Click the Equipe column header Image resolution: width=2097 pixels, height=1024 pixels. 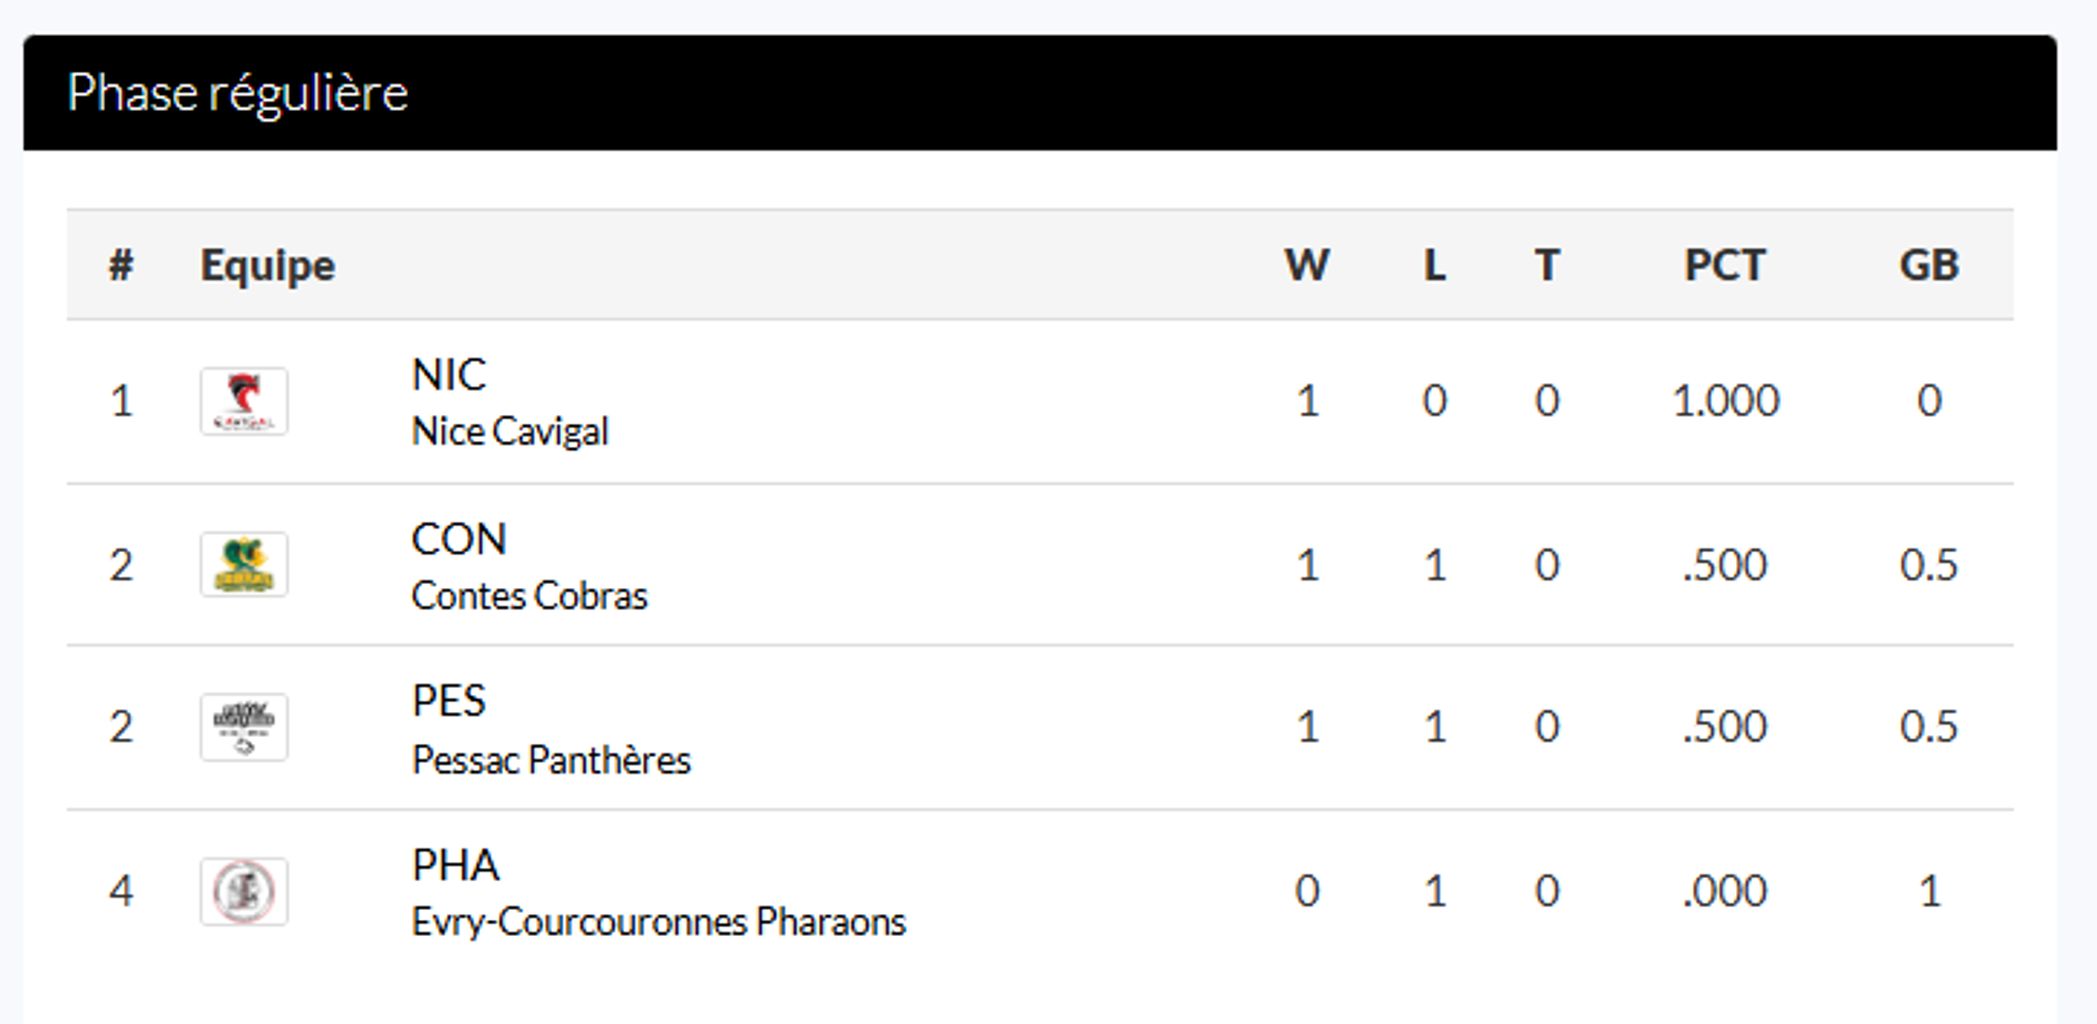click(x=268, y=265)
